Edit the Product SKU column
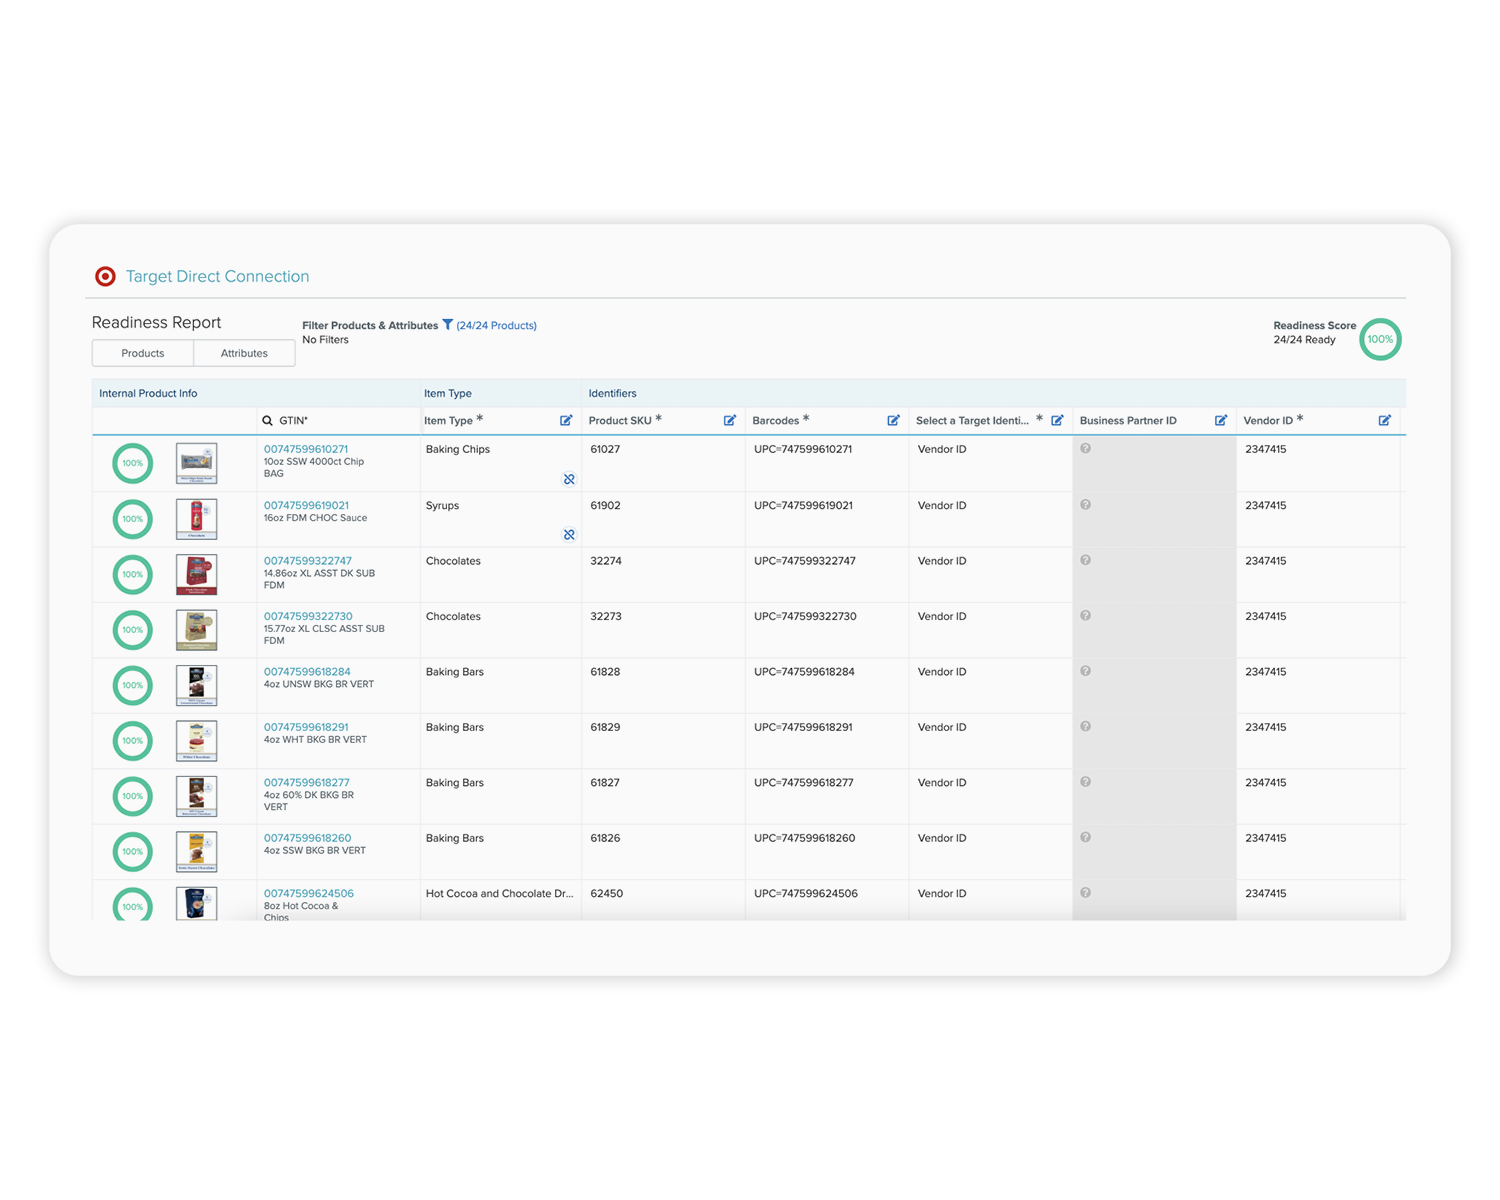1500x1200 pixels. point(730,421)
